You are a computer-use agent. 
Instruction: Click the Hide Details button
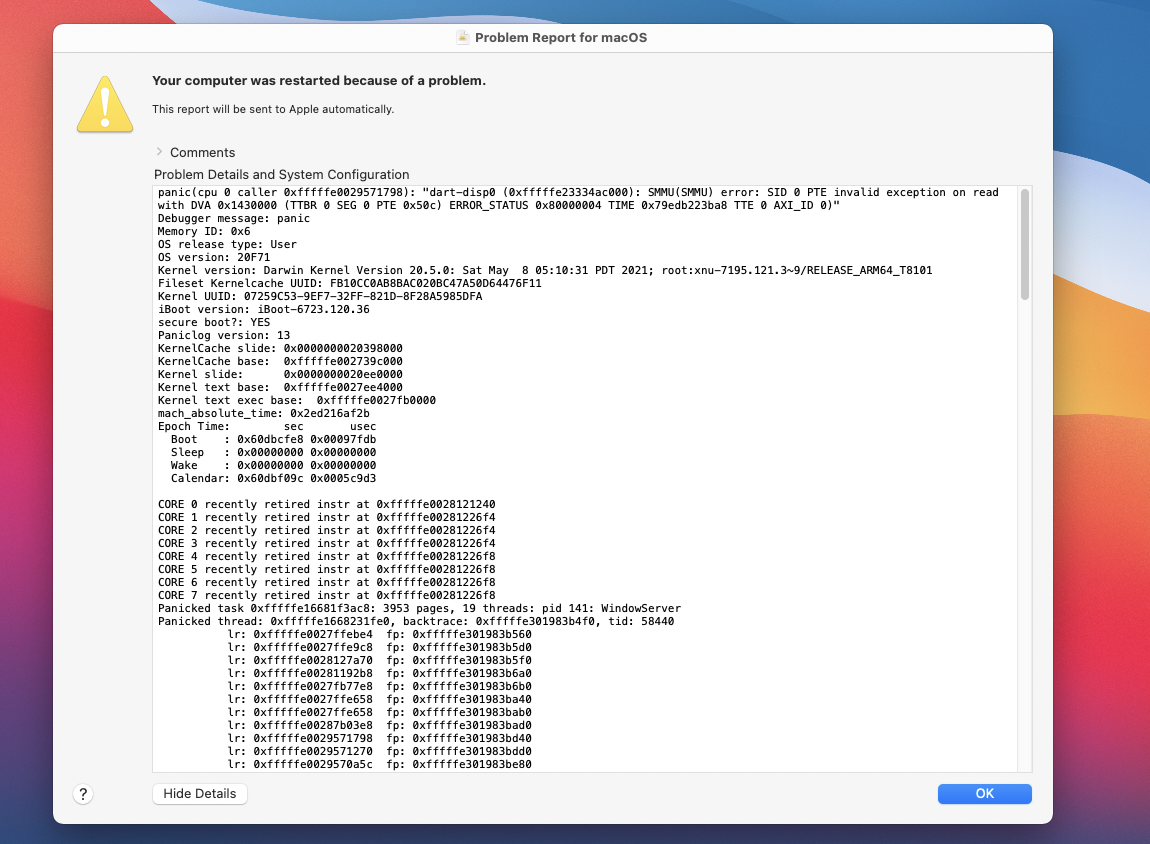pos(199,793)
